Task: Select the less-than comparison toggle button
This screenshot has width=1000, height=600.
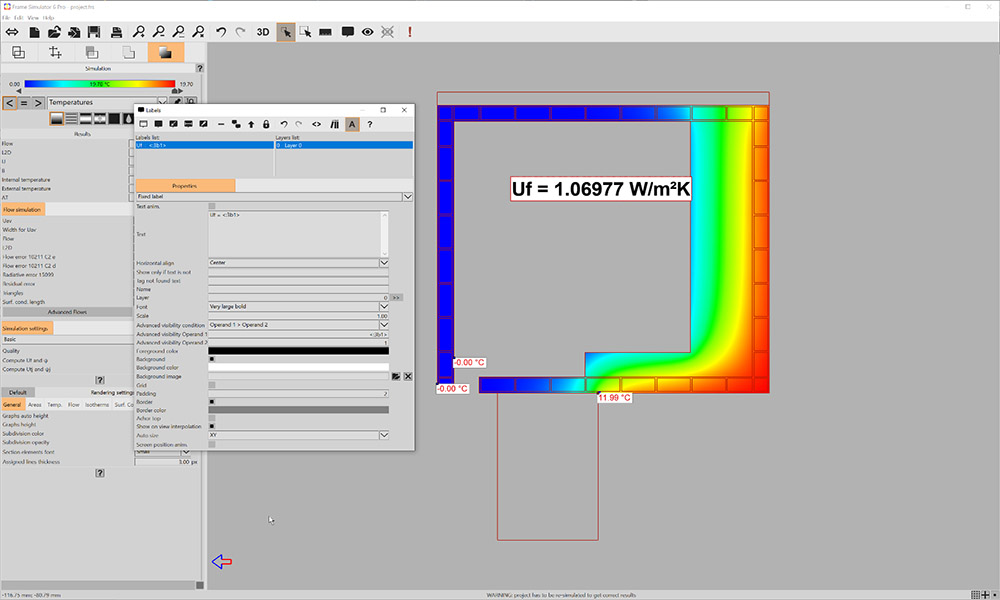Action: click(9, 103)
